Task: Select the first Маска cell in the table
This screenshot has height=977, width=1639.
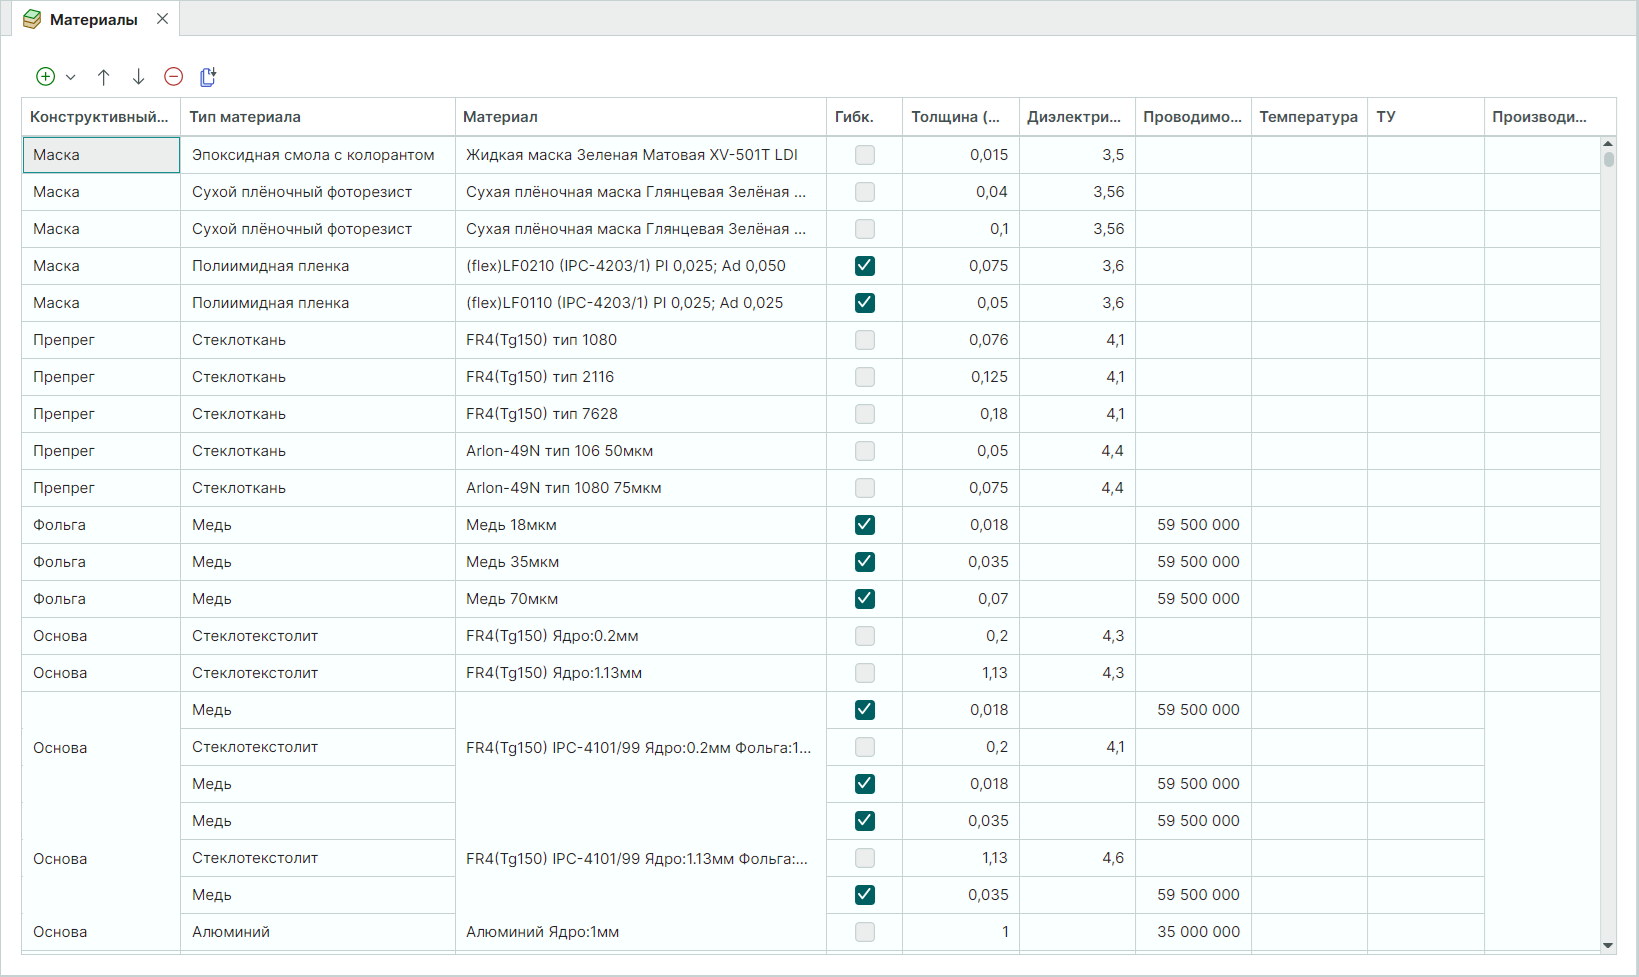Action: [100, 155]
